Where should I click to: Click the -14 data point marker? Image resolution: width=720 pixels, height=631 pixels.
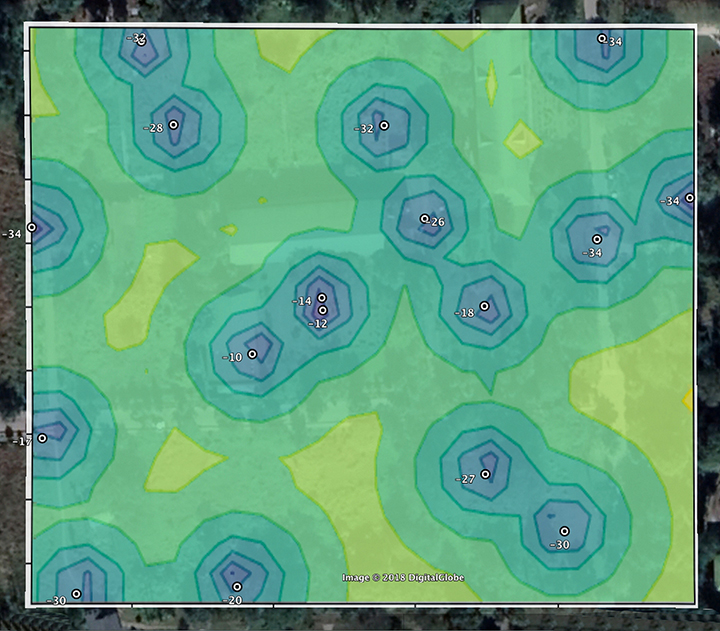tap(322, 298)
